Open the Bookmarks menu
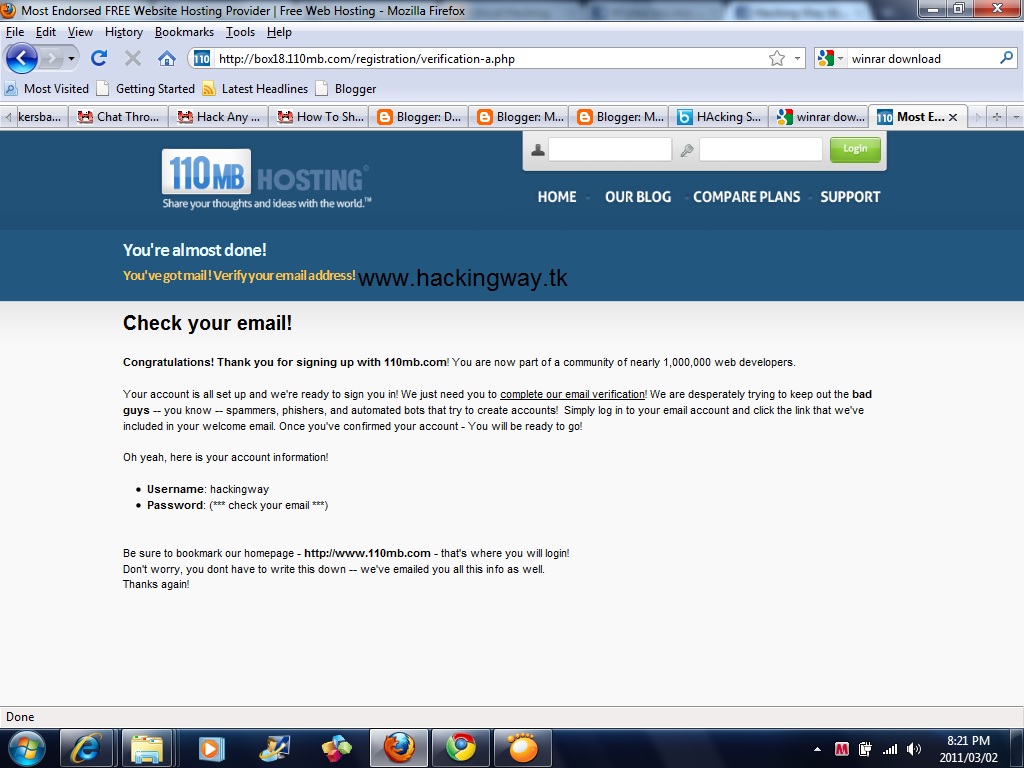This screenshot has height=768, width=1024. click(184, 32)
